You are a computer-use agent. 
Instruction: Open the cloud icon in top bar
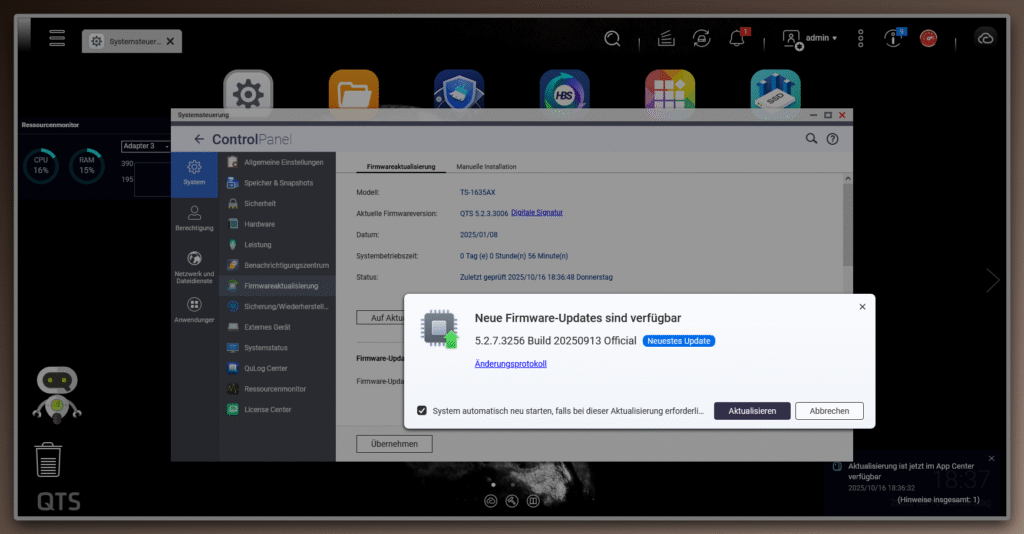coord(985,38)
